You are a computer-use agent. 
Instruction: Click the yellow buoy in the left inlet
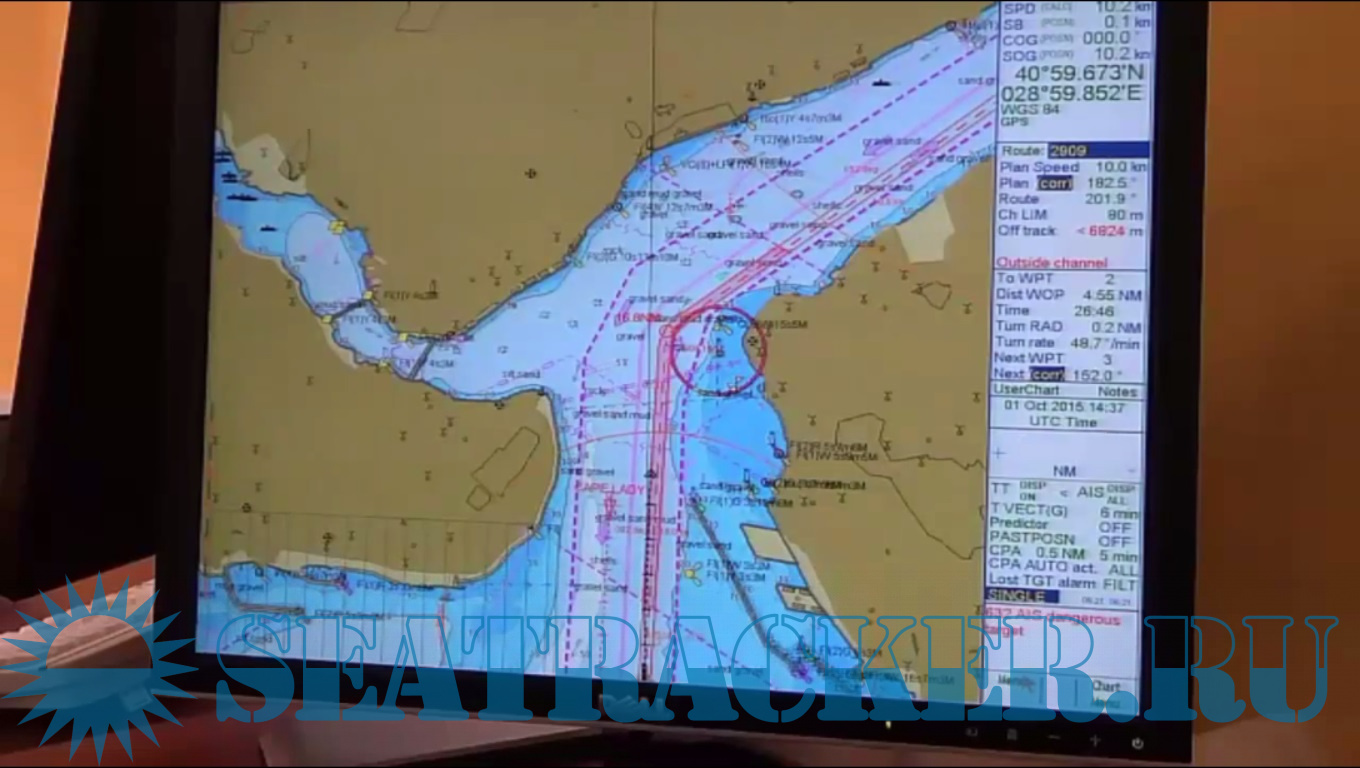(x=337, y=228)
